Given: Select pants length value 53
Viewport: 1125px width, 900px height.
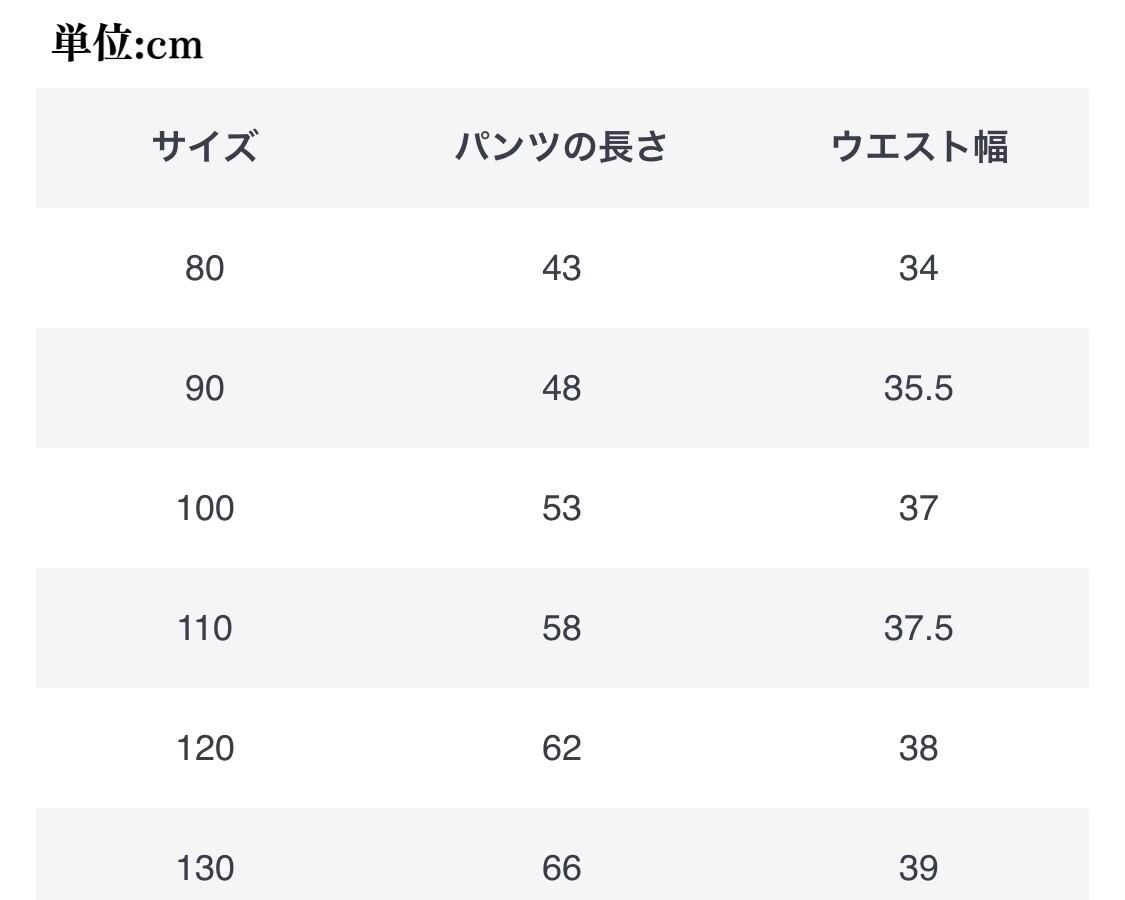Looking at the screenshot, I should pyautogui.click(x=561, y=508).
